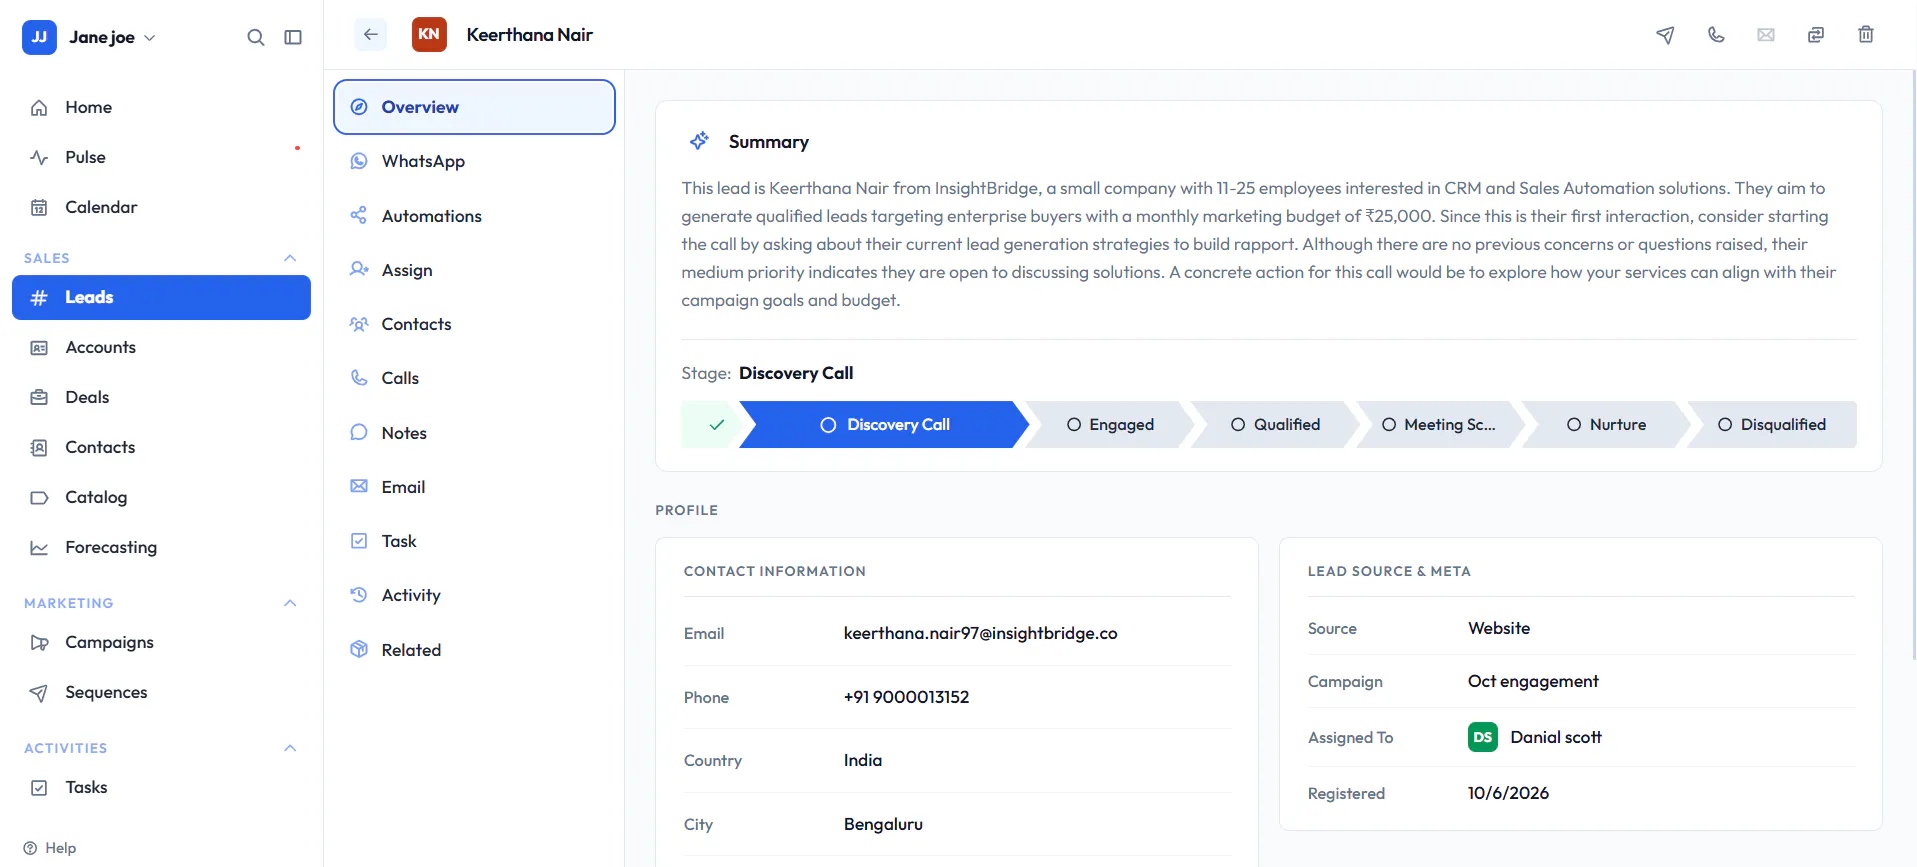Click the trash delete icon
Viewport: 1917px width, 867px height.
tap(1866, 34)
